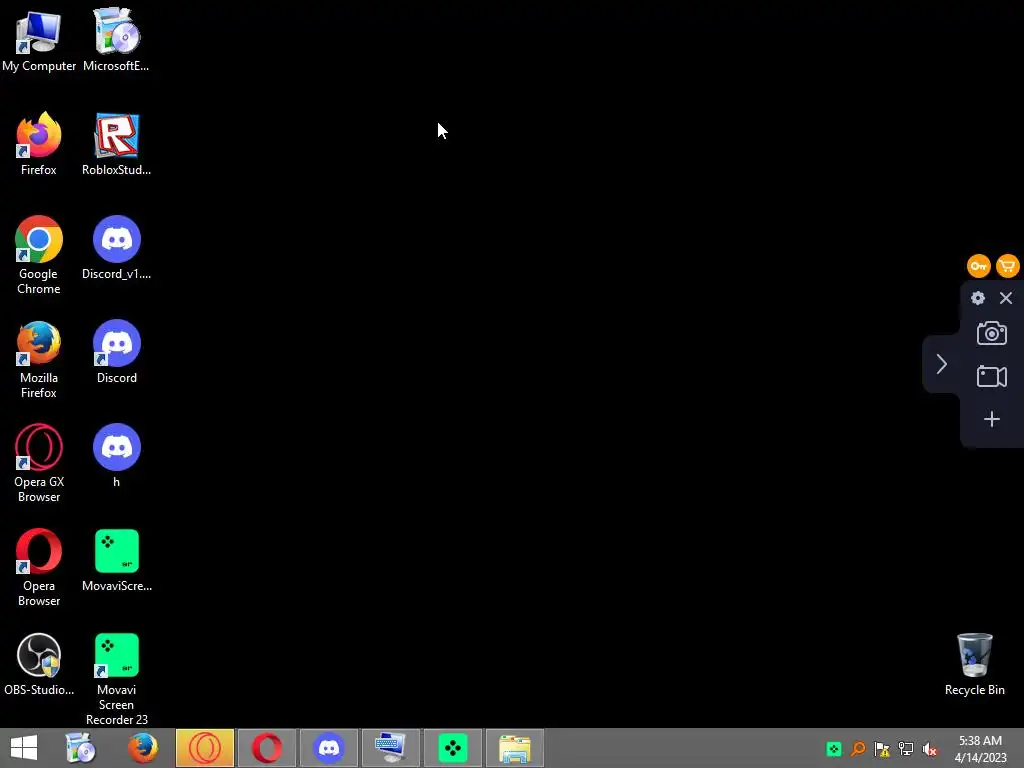Open the Windows Start button
The image size is (1024, 768).
coord(24,748)
